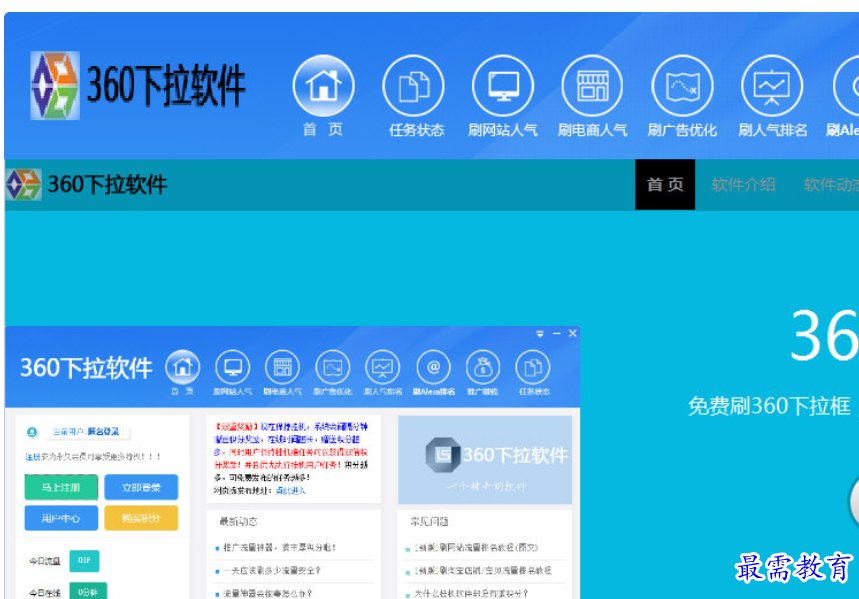Open FAQ 为什么挂机软件却没有送积分
Image resolution: width=859 pixels, height=599 pixels.
point(471,594)
